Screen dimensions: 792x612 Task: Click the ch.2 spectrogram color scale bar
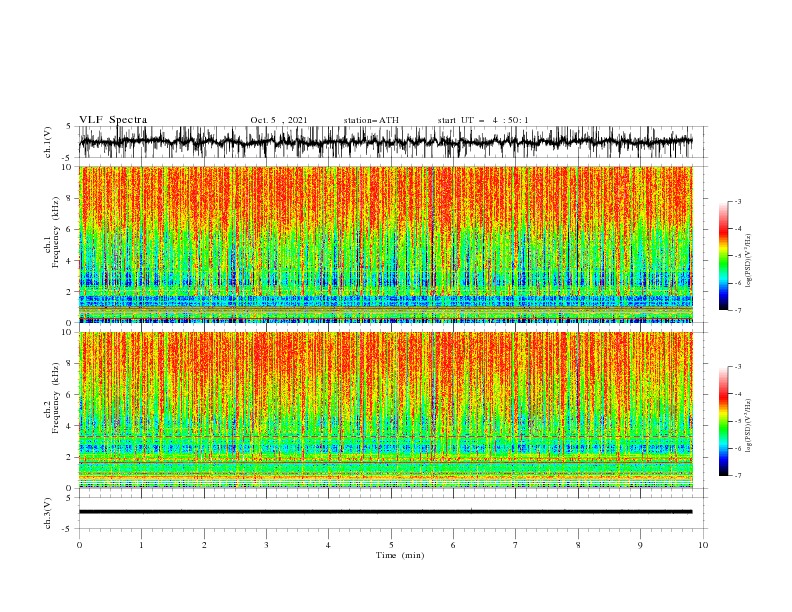723,421
